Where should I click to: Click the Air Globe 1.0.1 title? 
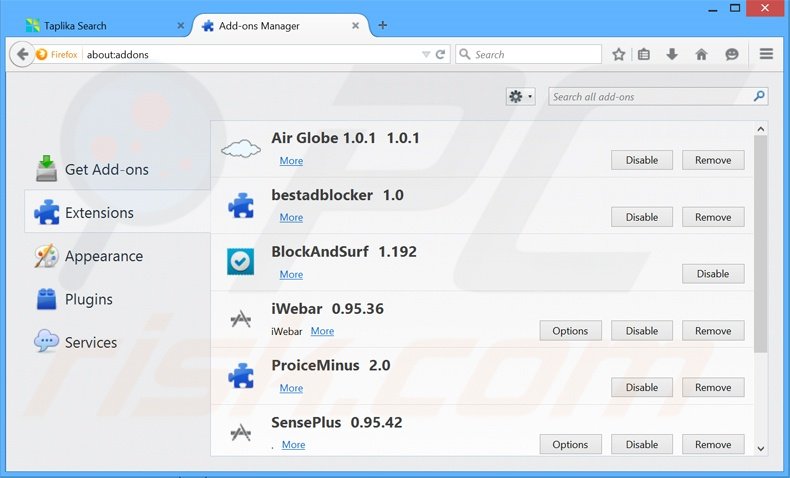345,138
